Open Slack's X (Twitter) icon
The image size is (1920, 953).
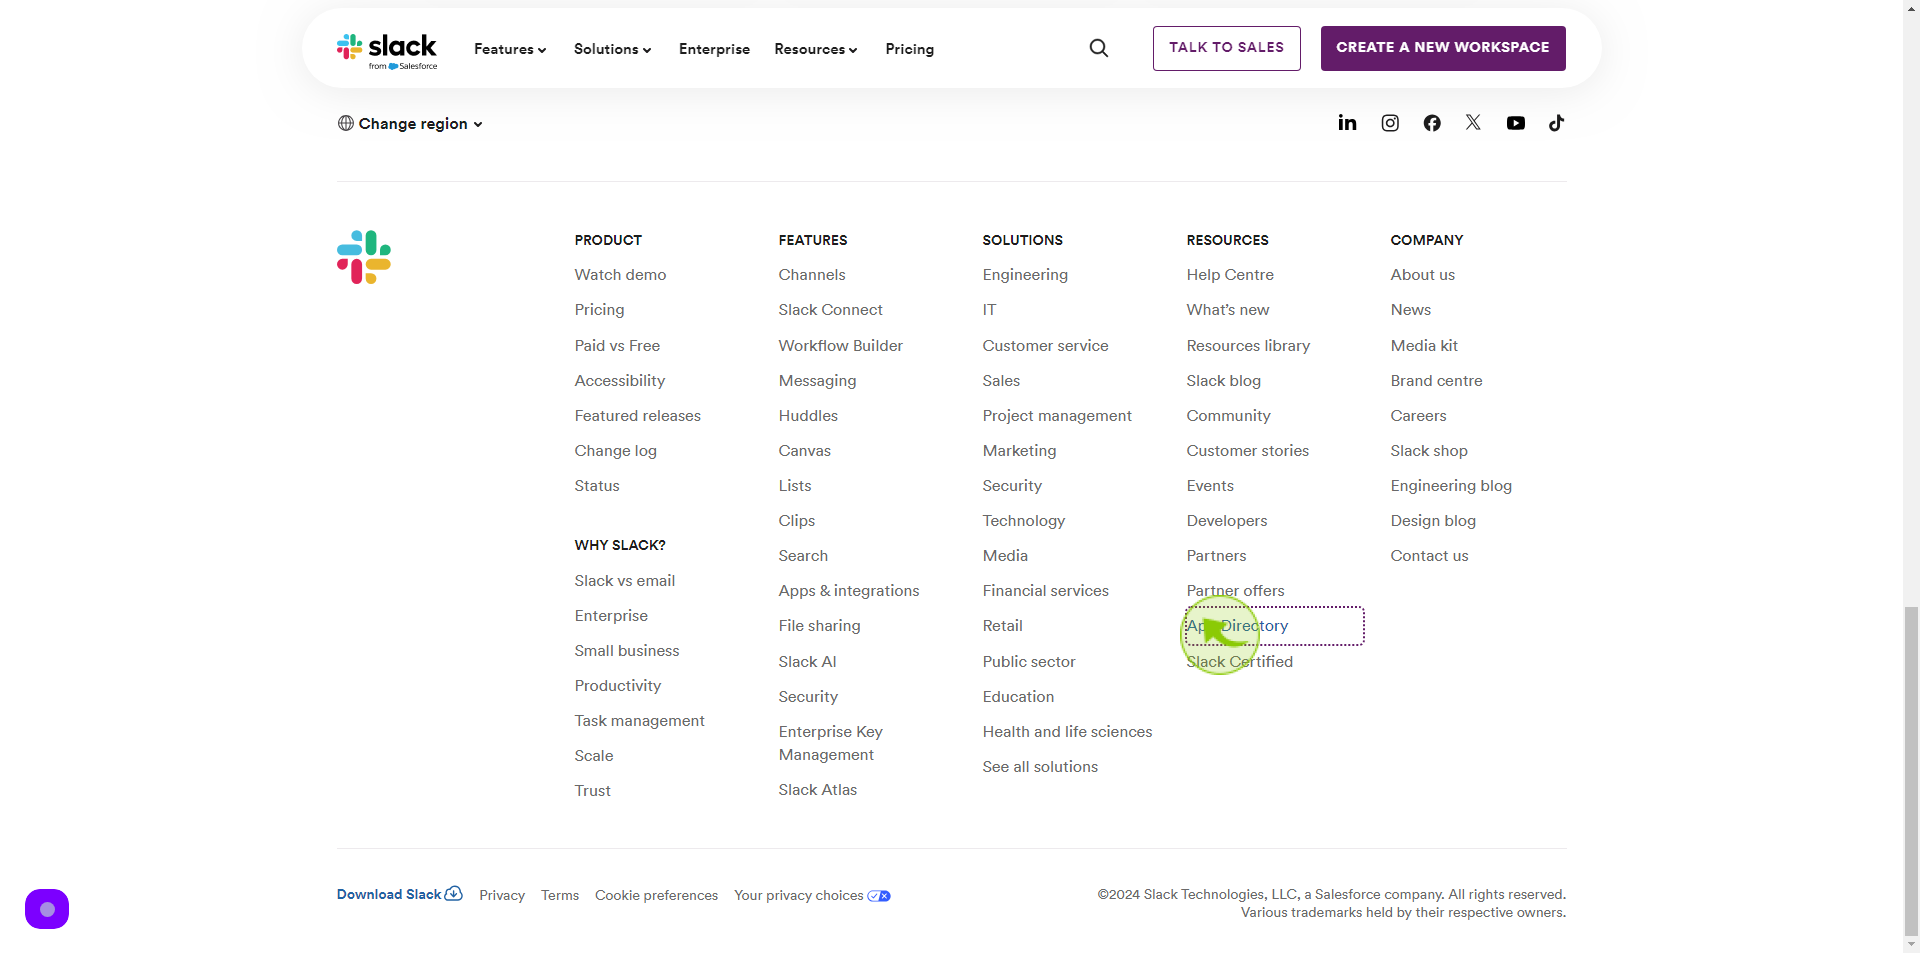pos(1473,123)
